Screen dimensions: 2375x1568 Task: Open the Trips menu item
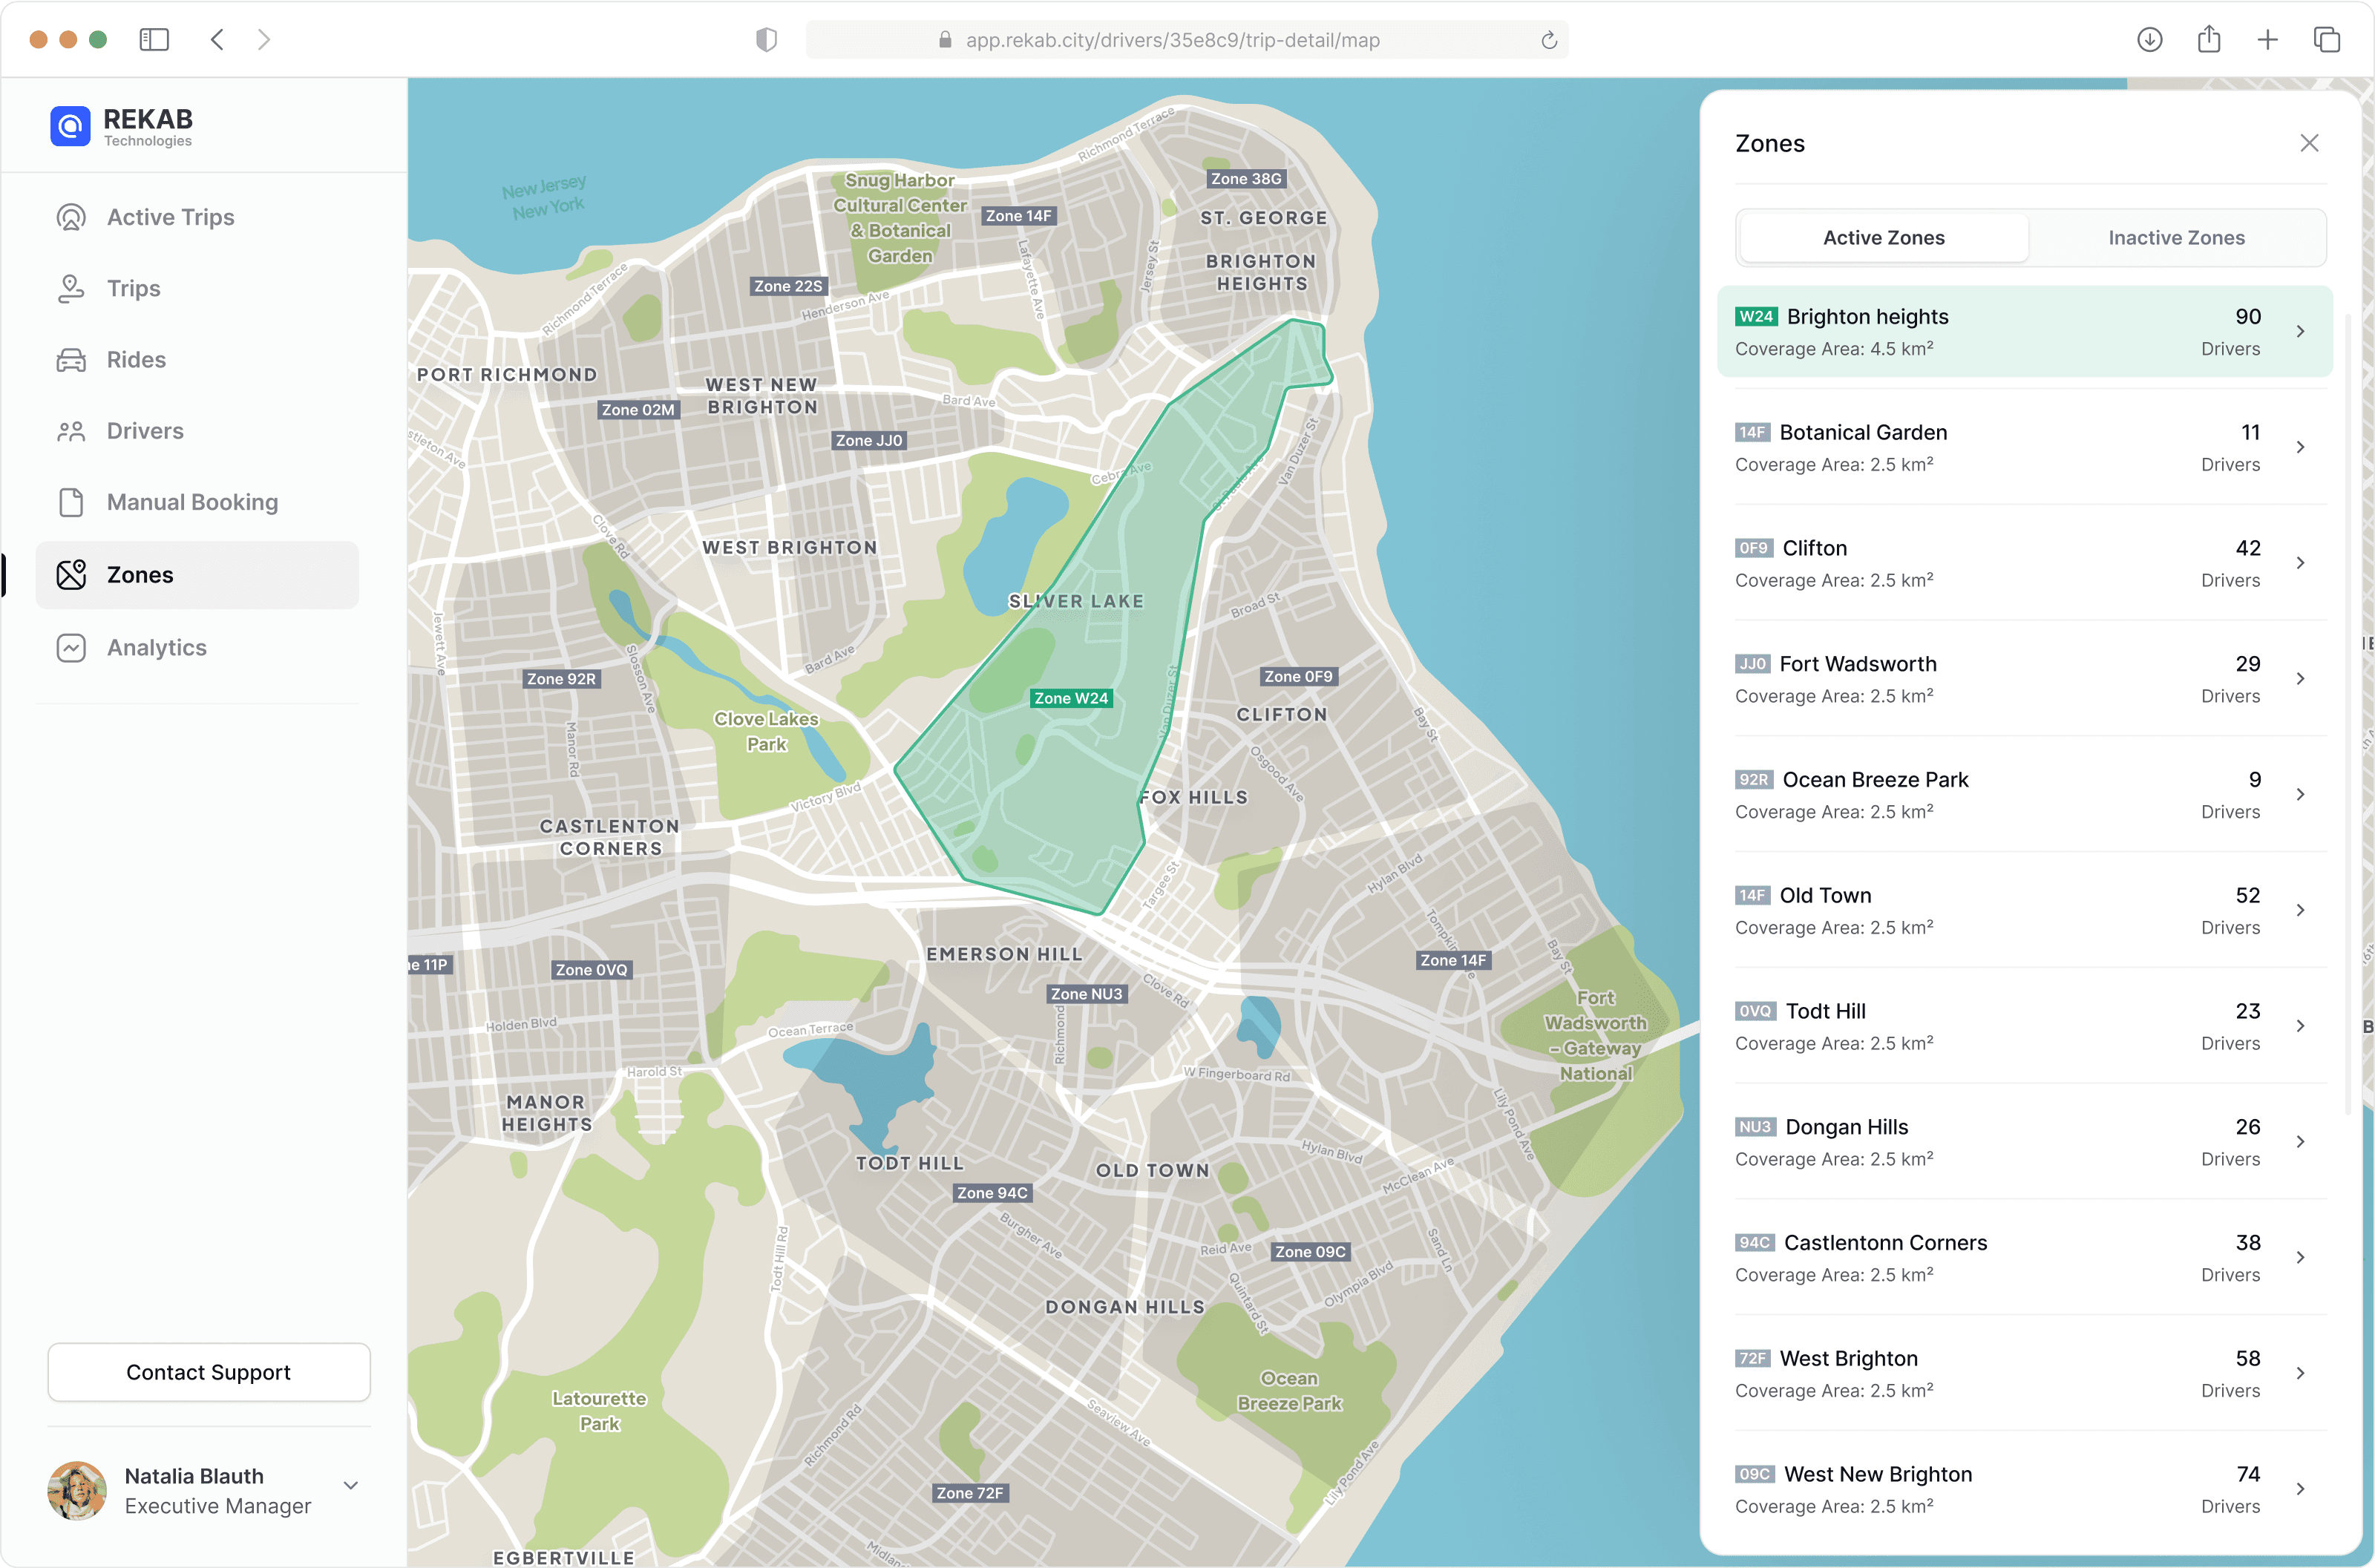click(133, 289)
